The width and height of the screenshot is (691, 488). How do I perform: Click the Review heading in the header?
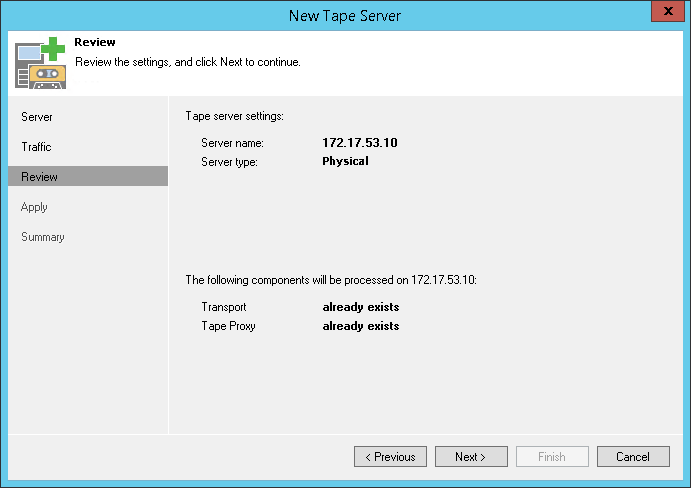(95, 43)
